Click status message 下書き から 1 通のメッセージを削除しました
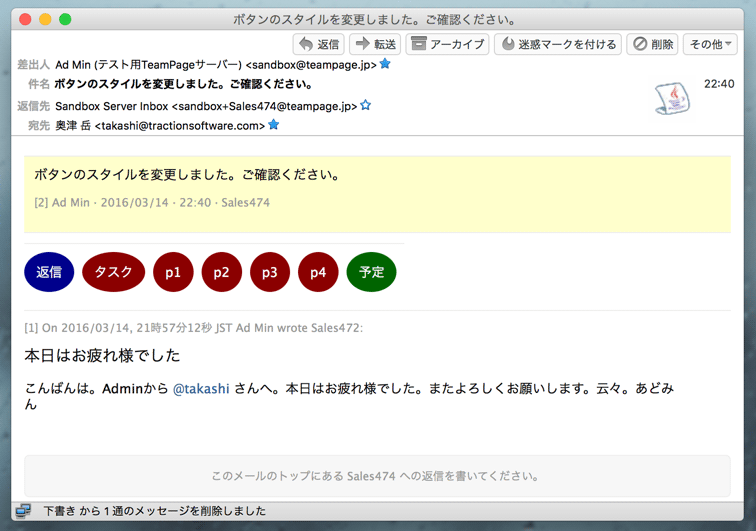 coord(154,511)
